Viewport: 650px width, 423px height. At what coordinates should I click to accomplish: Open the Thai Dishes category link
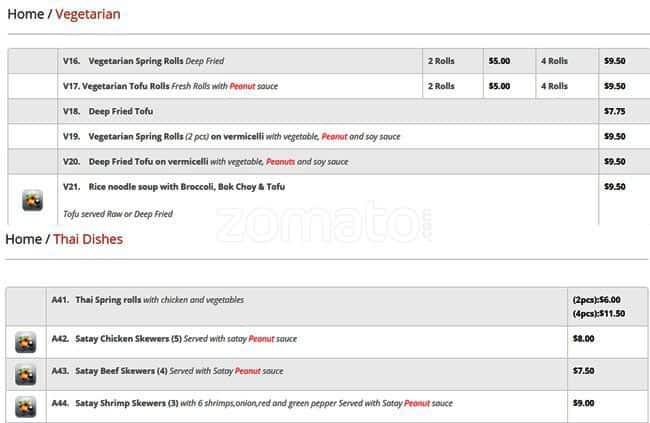pos(88,239)
